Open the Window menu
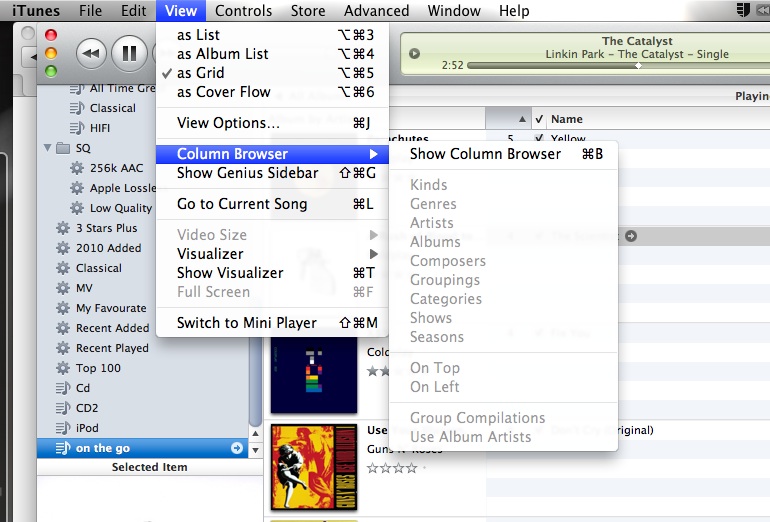This screenshot has height=522, width=770. tap(454, 10)
